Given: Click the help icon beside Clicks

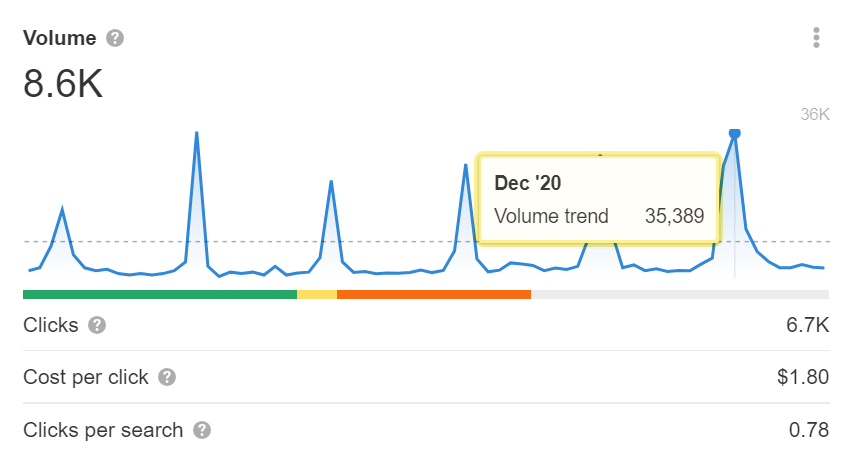Looking at the screenshot, I should click(x=97, y=325).
